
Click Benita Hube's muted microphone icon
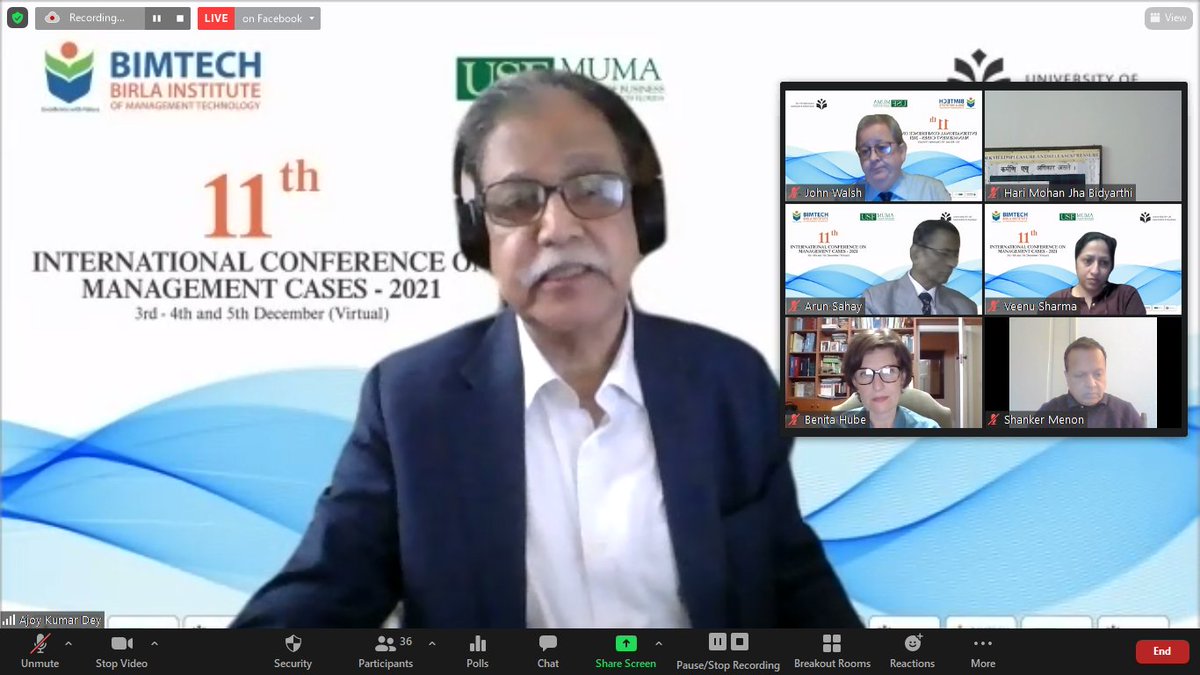click(x=796, y=420)
